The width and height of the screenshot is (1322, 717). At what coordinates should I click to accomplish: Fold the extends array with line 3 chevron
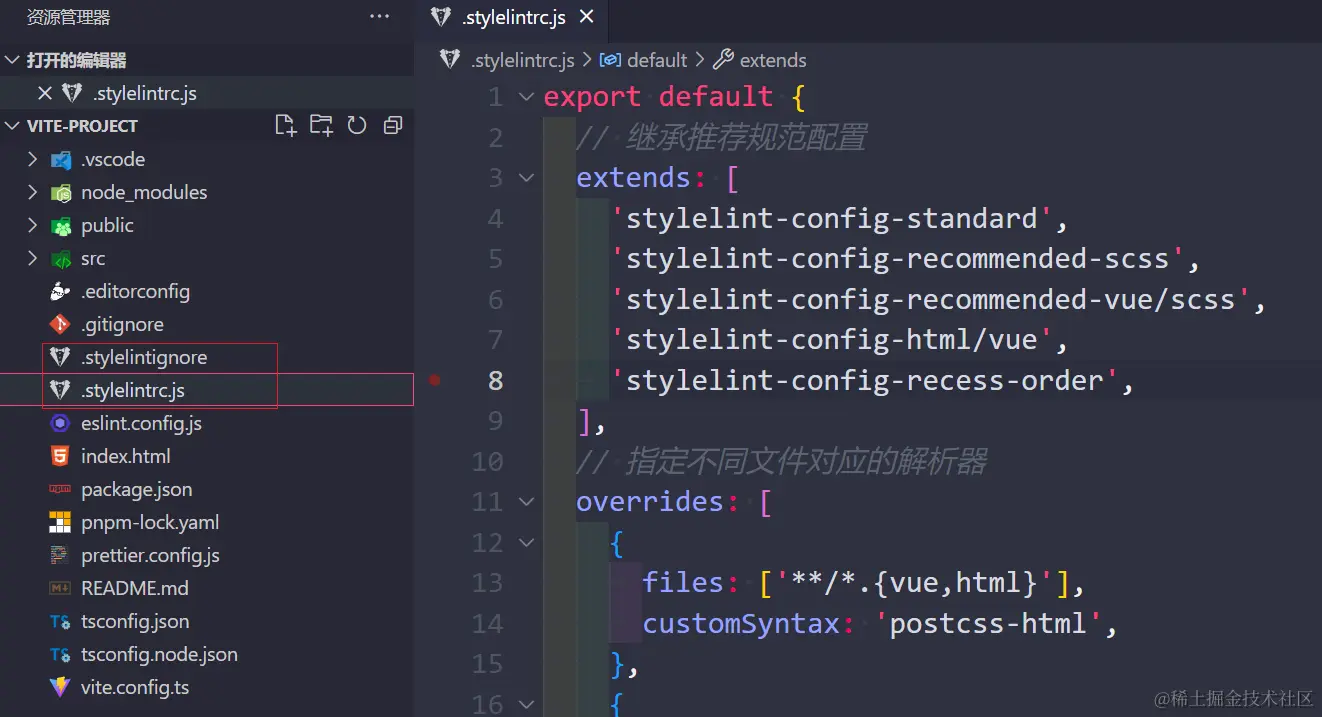click(527, 177)
